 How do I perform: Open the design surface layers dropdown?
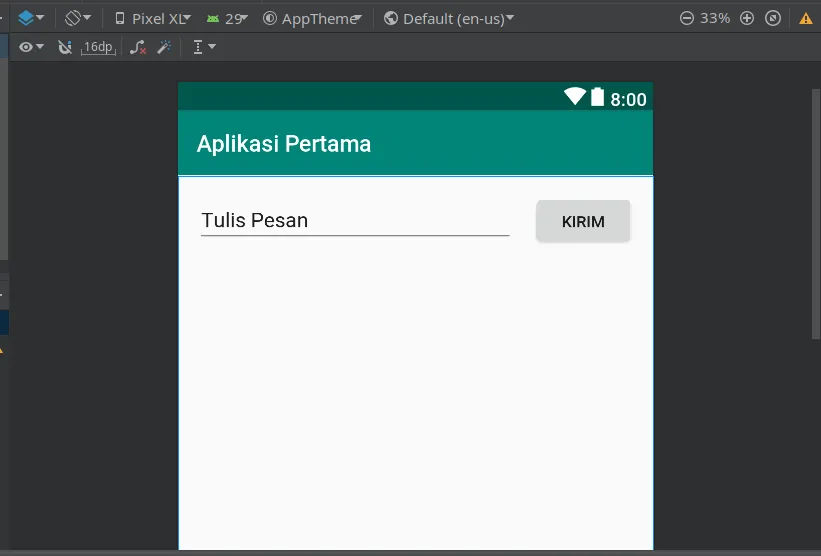(31, 18)
